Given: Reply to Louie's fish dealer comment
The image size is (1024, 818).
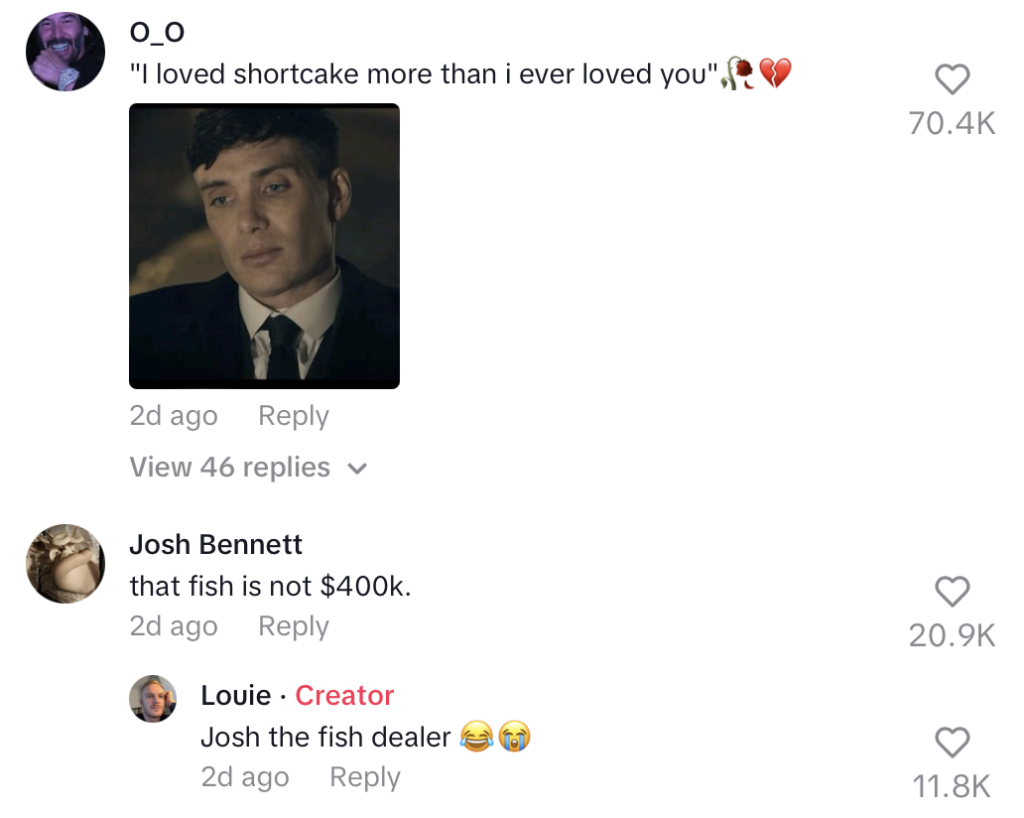Looking at the screenshot, I should (364, 777).
